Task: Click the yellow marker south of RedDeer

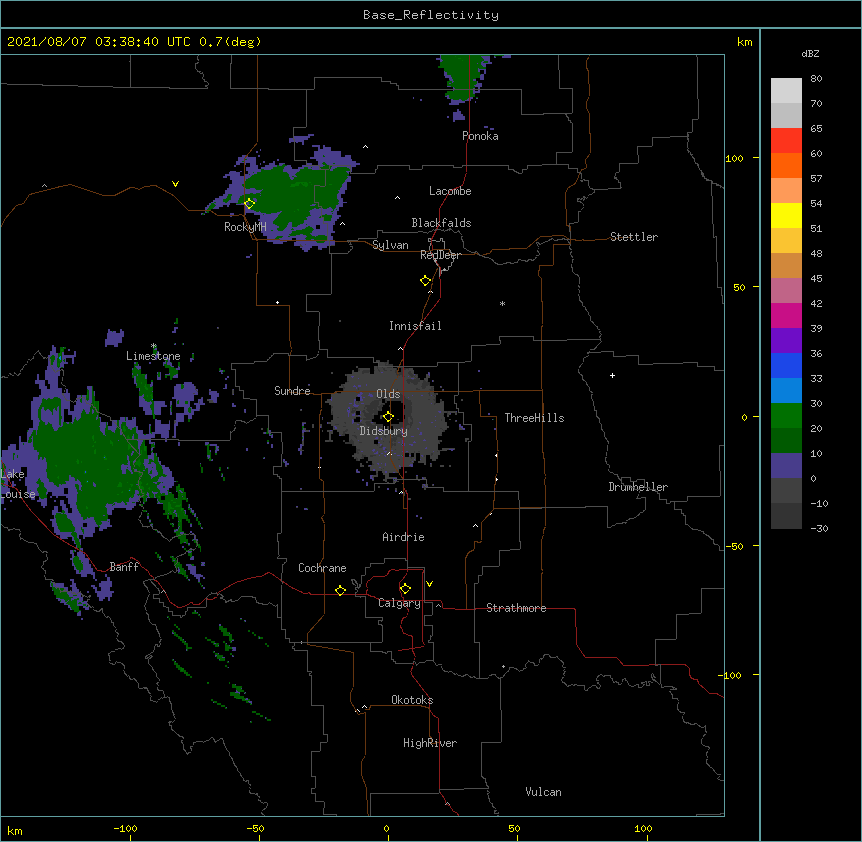Action: [425, 281]
